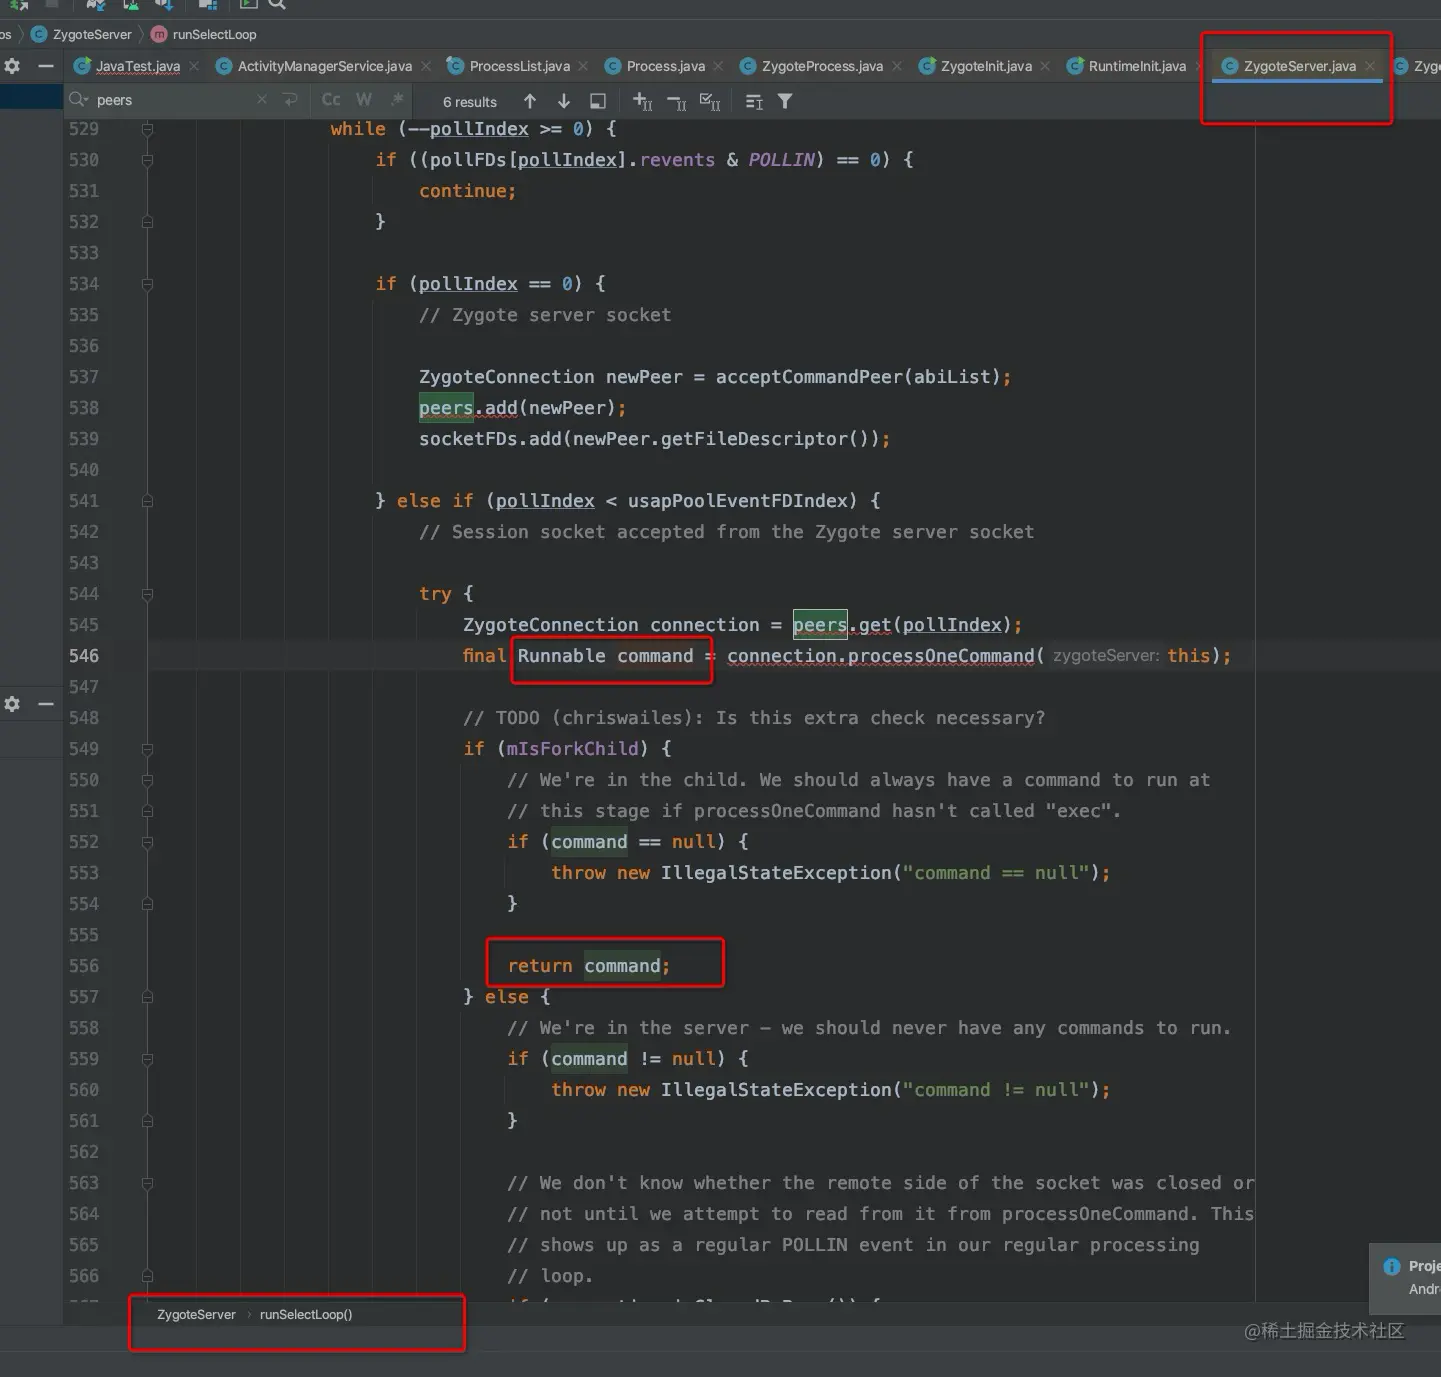Screen dimensions: 1441x1377
Task: Close the ZygoteServer.java tab
Action: [1370, 66]
